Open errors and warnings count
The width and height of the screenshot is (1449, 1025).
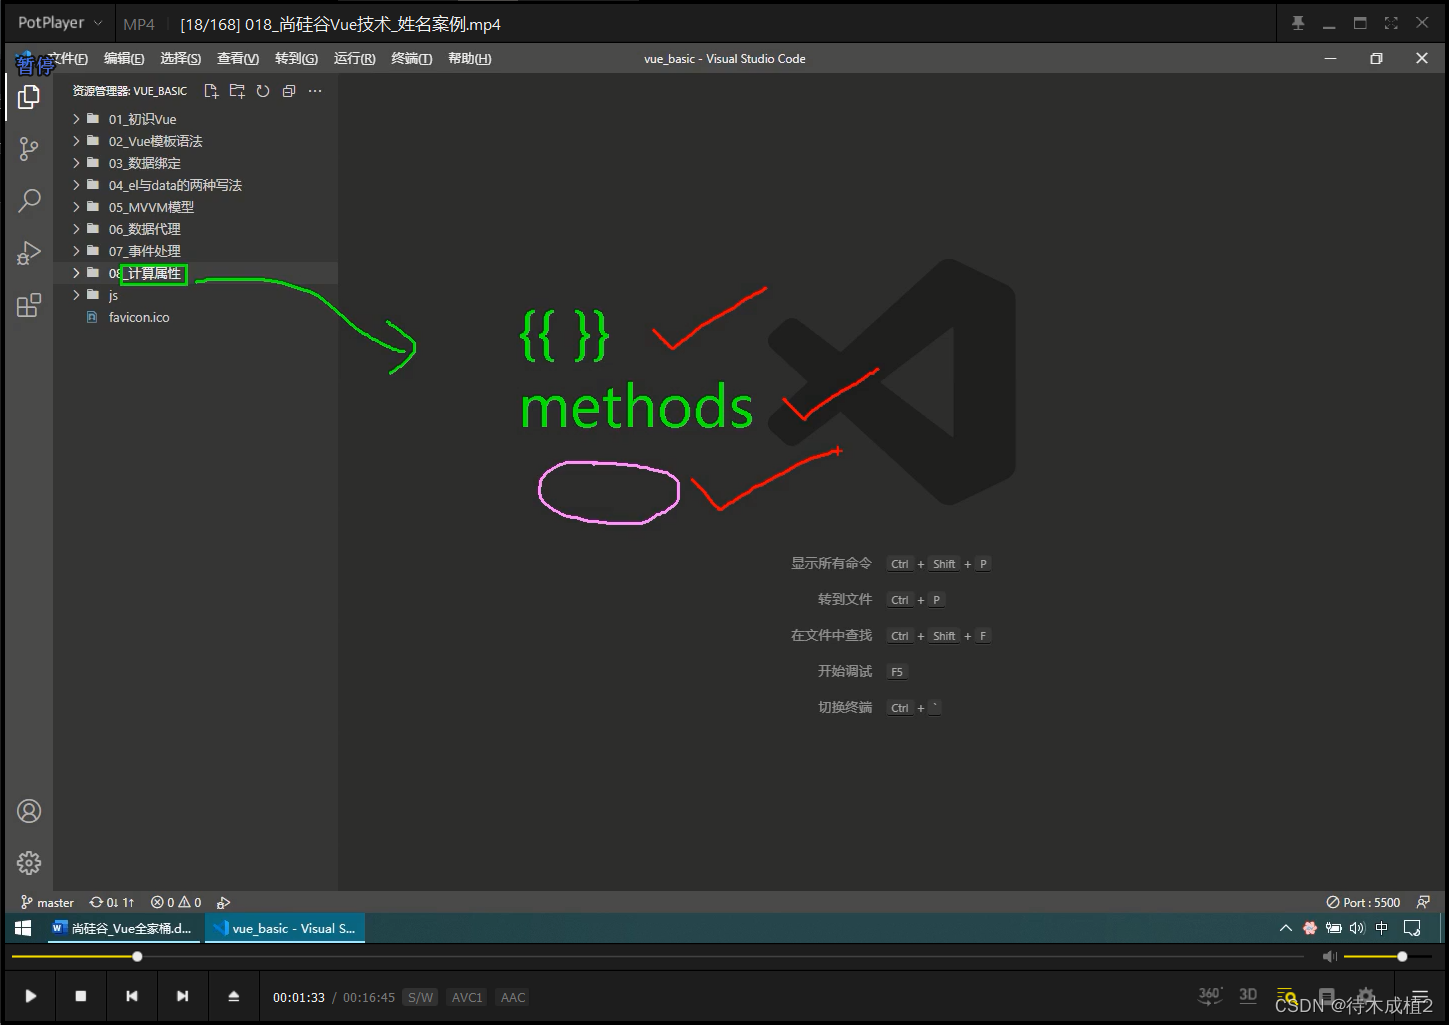point(176,902)
